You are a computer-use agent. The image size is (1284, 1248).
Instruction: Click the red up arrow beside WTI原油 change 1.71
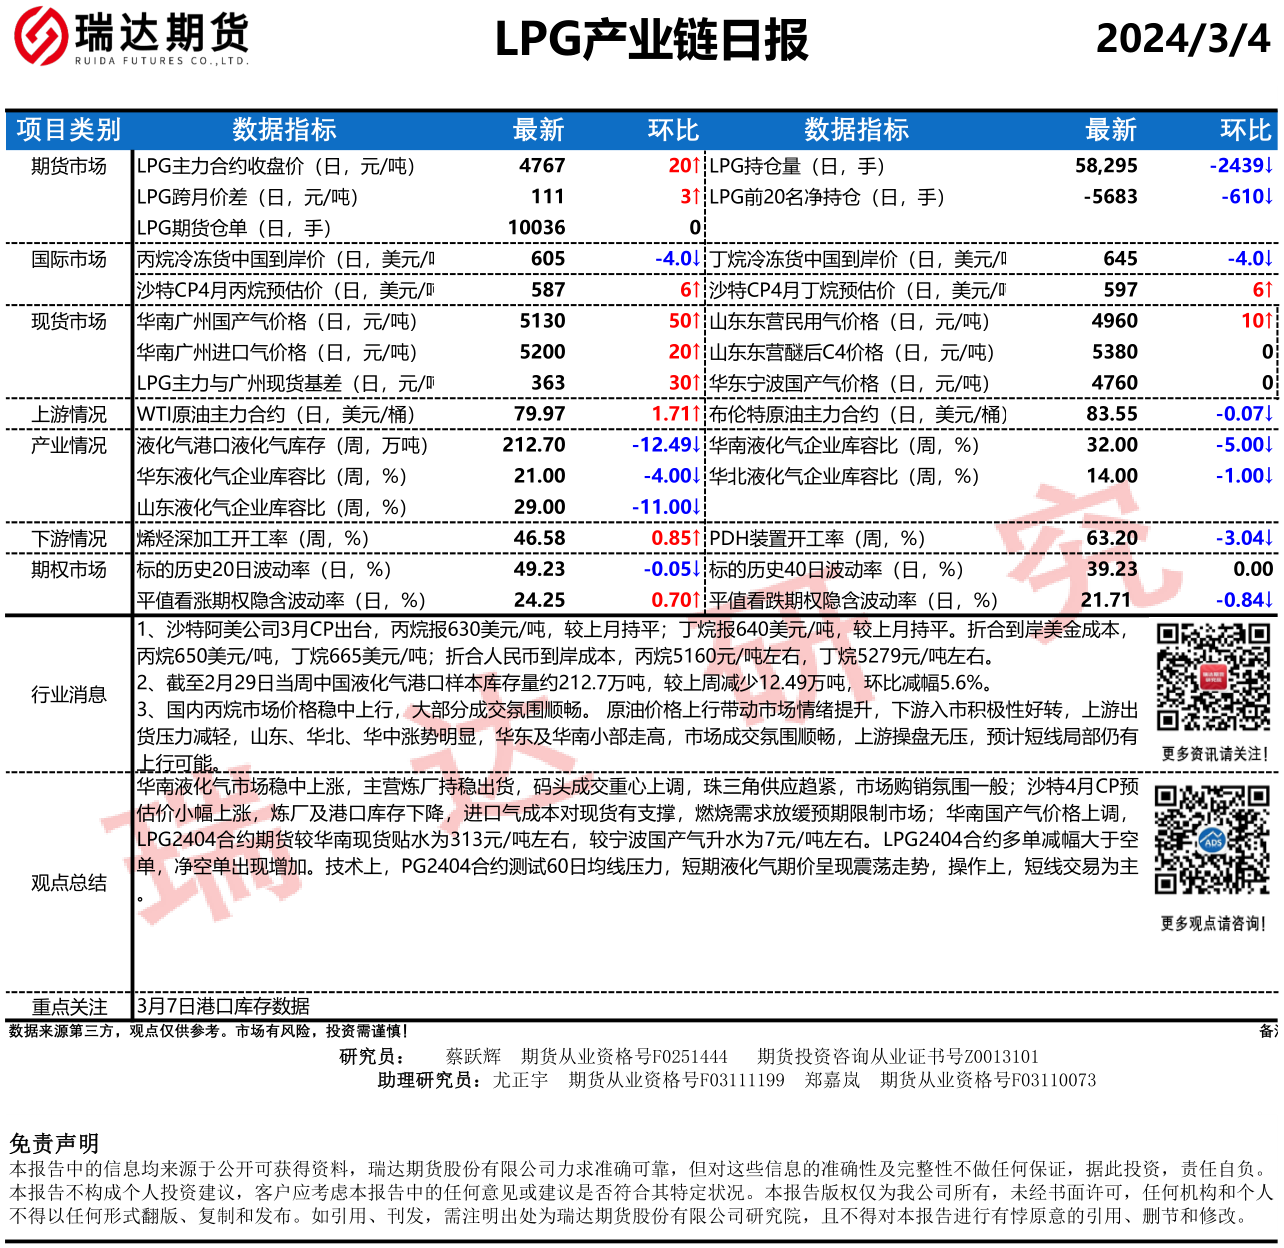(x=696, y=414)
